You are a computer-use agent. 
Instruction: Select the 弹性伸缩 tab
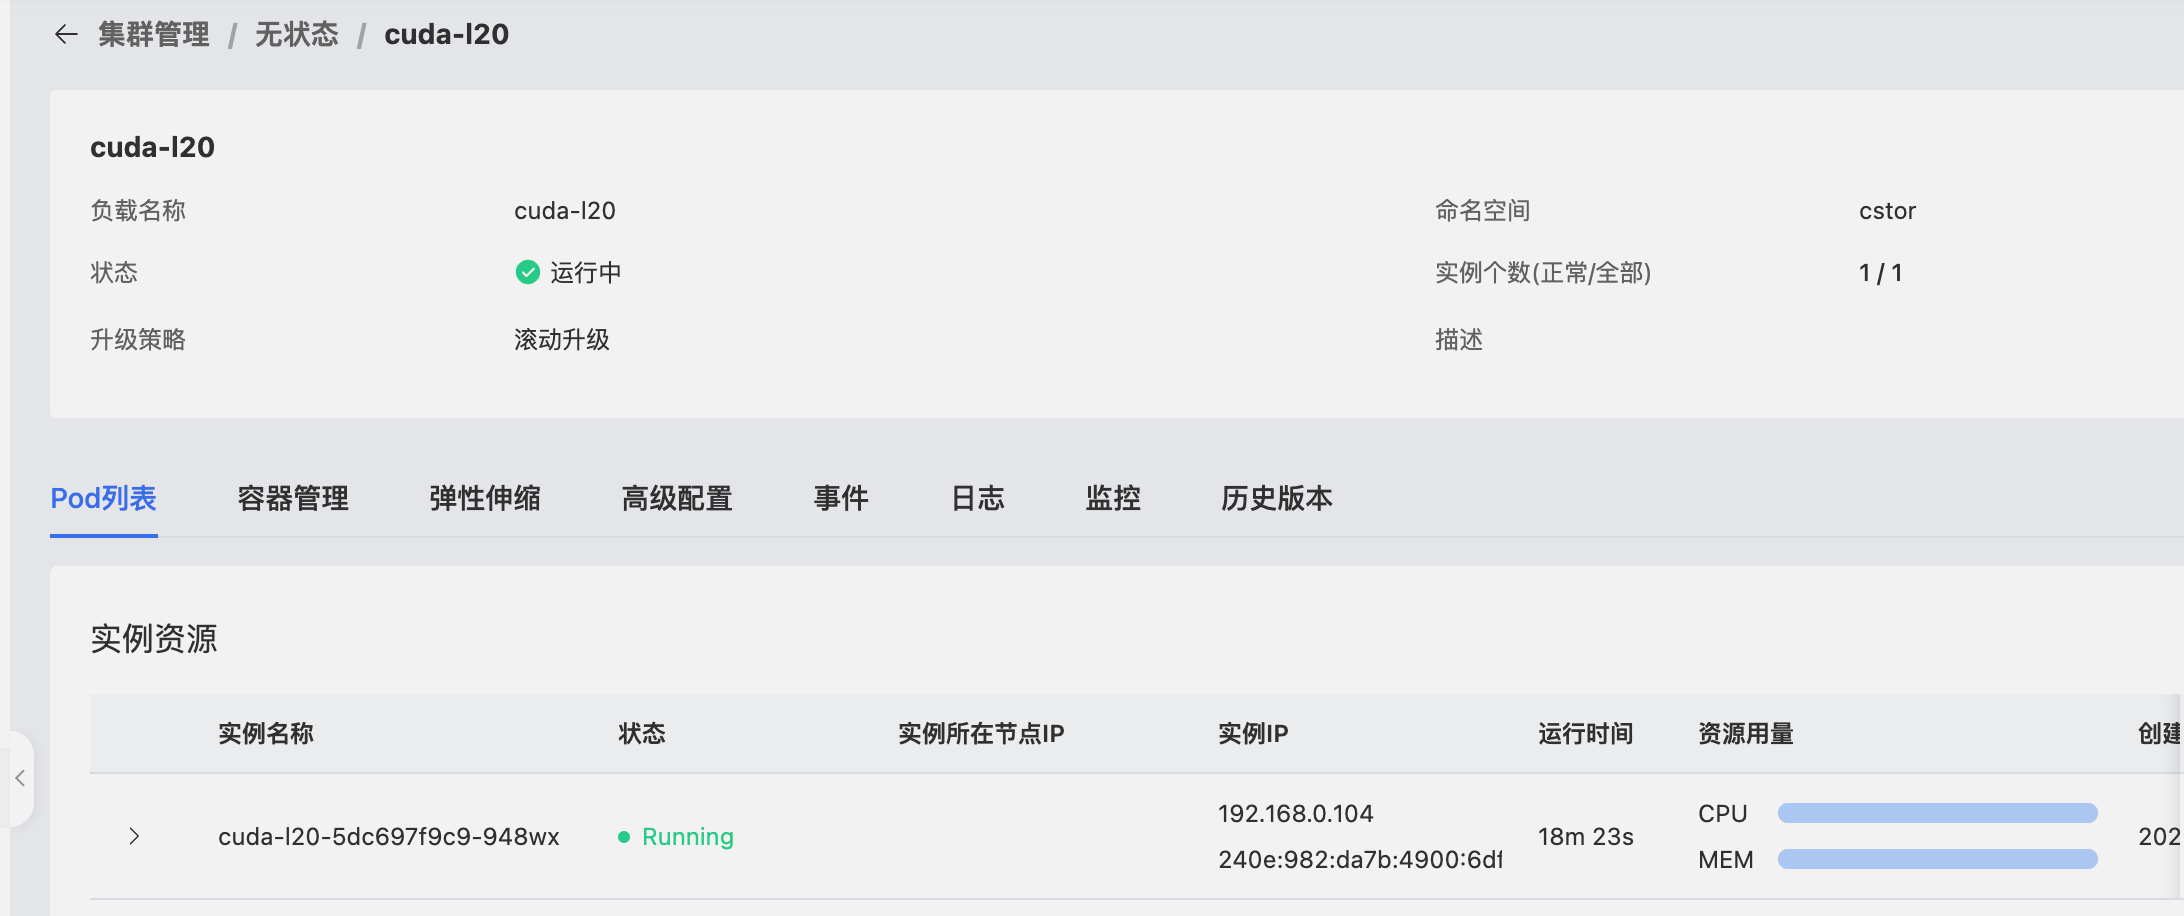click(x=485, y=498)
